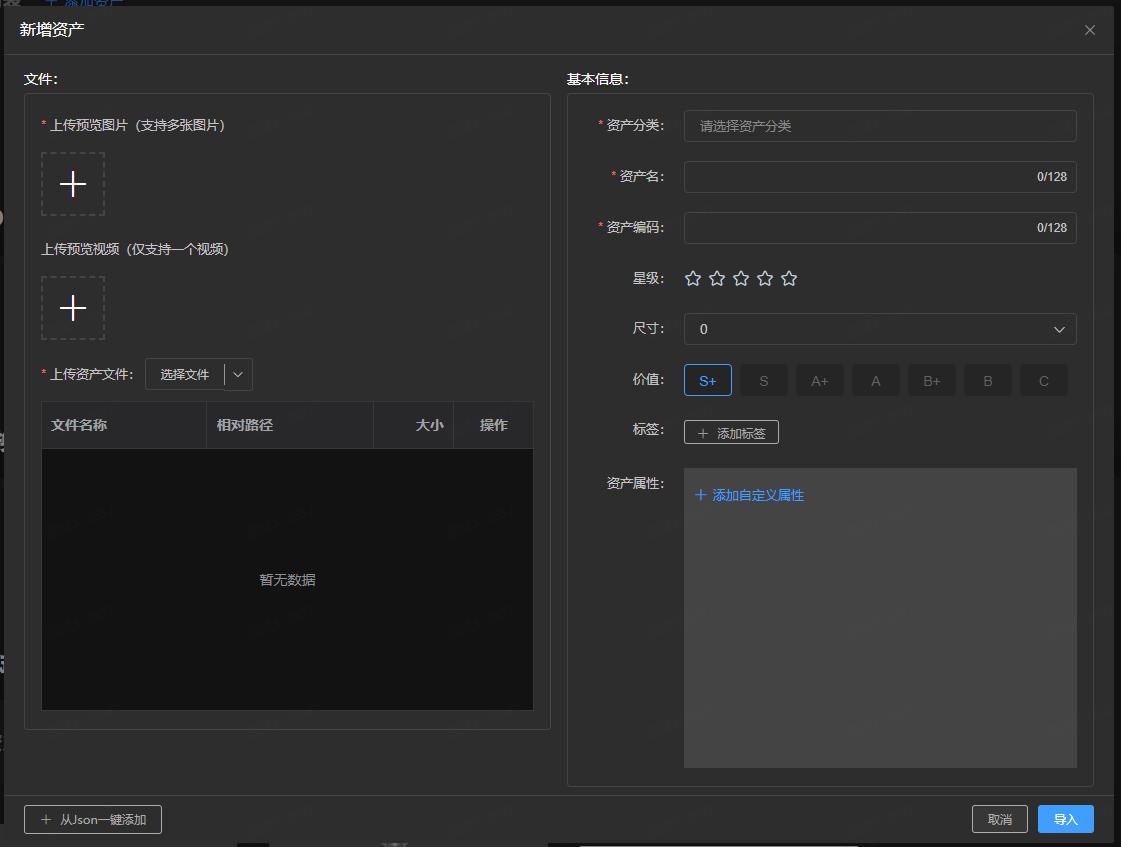Close the 新增资产 dialog with X
The image size is (1121, 847).
point(1090,30)
